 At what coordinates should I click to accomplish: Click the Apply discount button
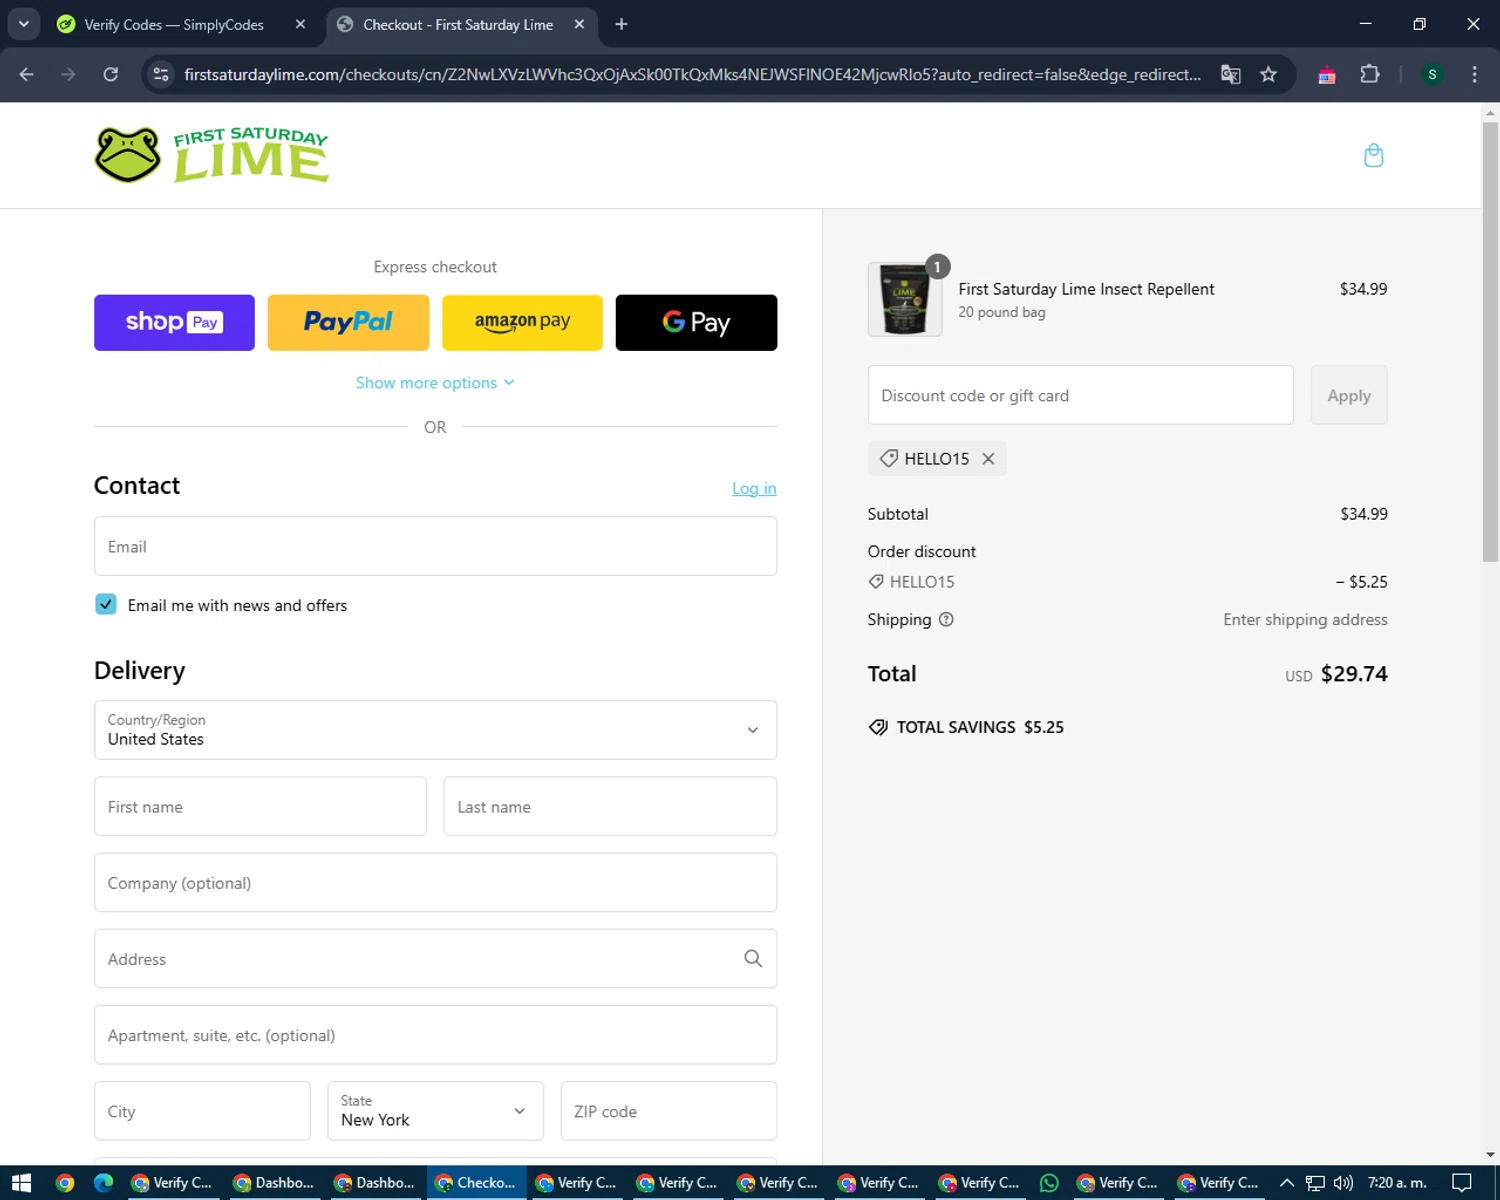(1349, 395)
